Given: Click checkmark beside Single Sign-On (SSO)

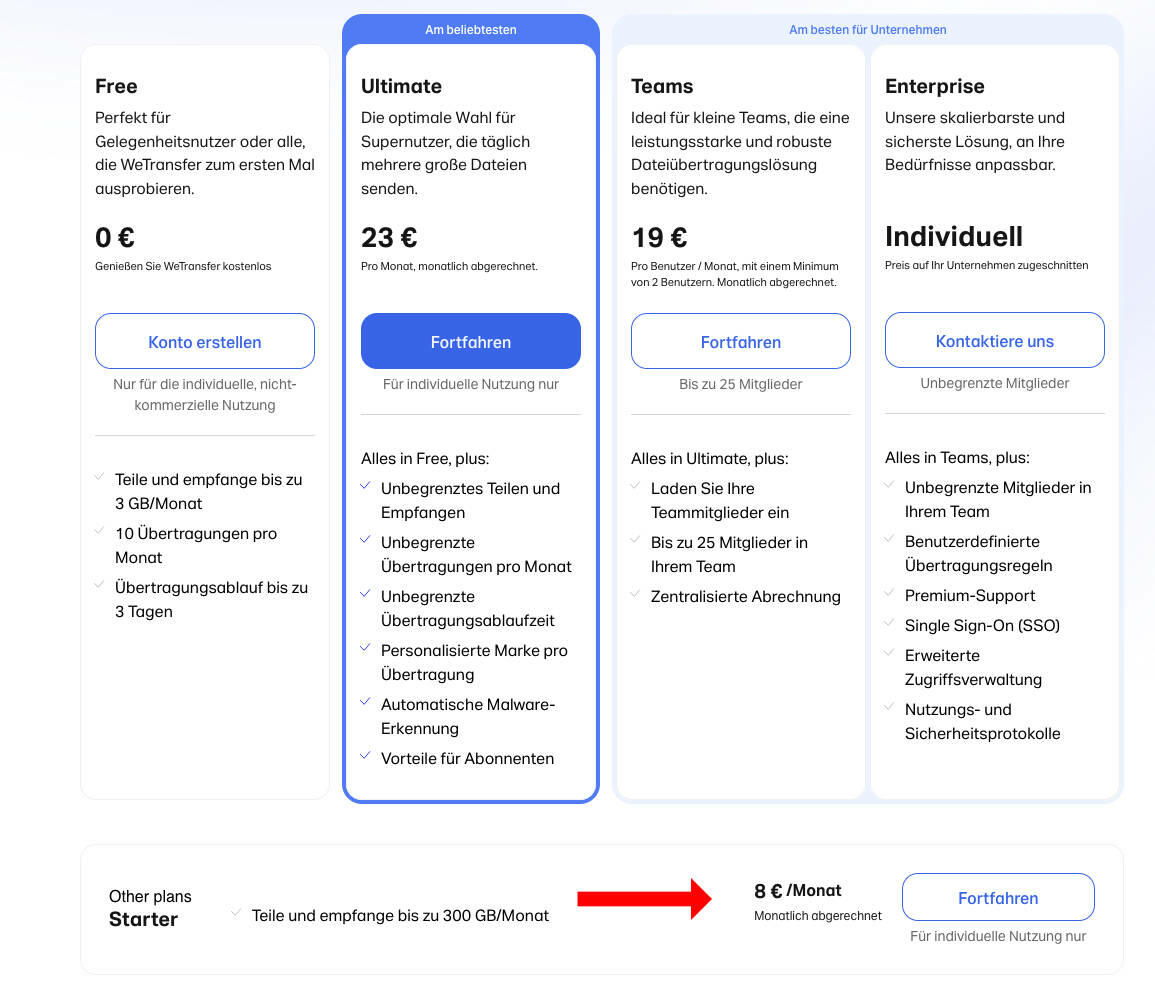Looking at the screenshot, I should tap(889, 623).
